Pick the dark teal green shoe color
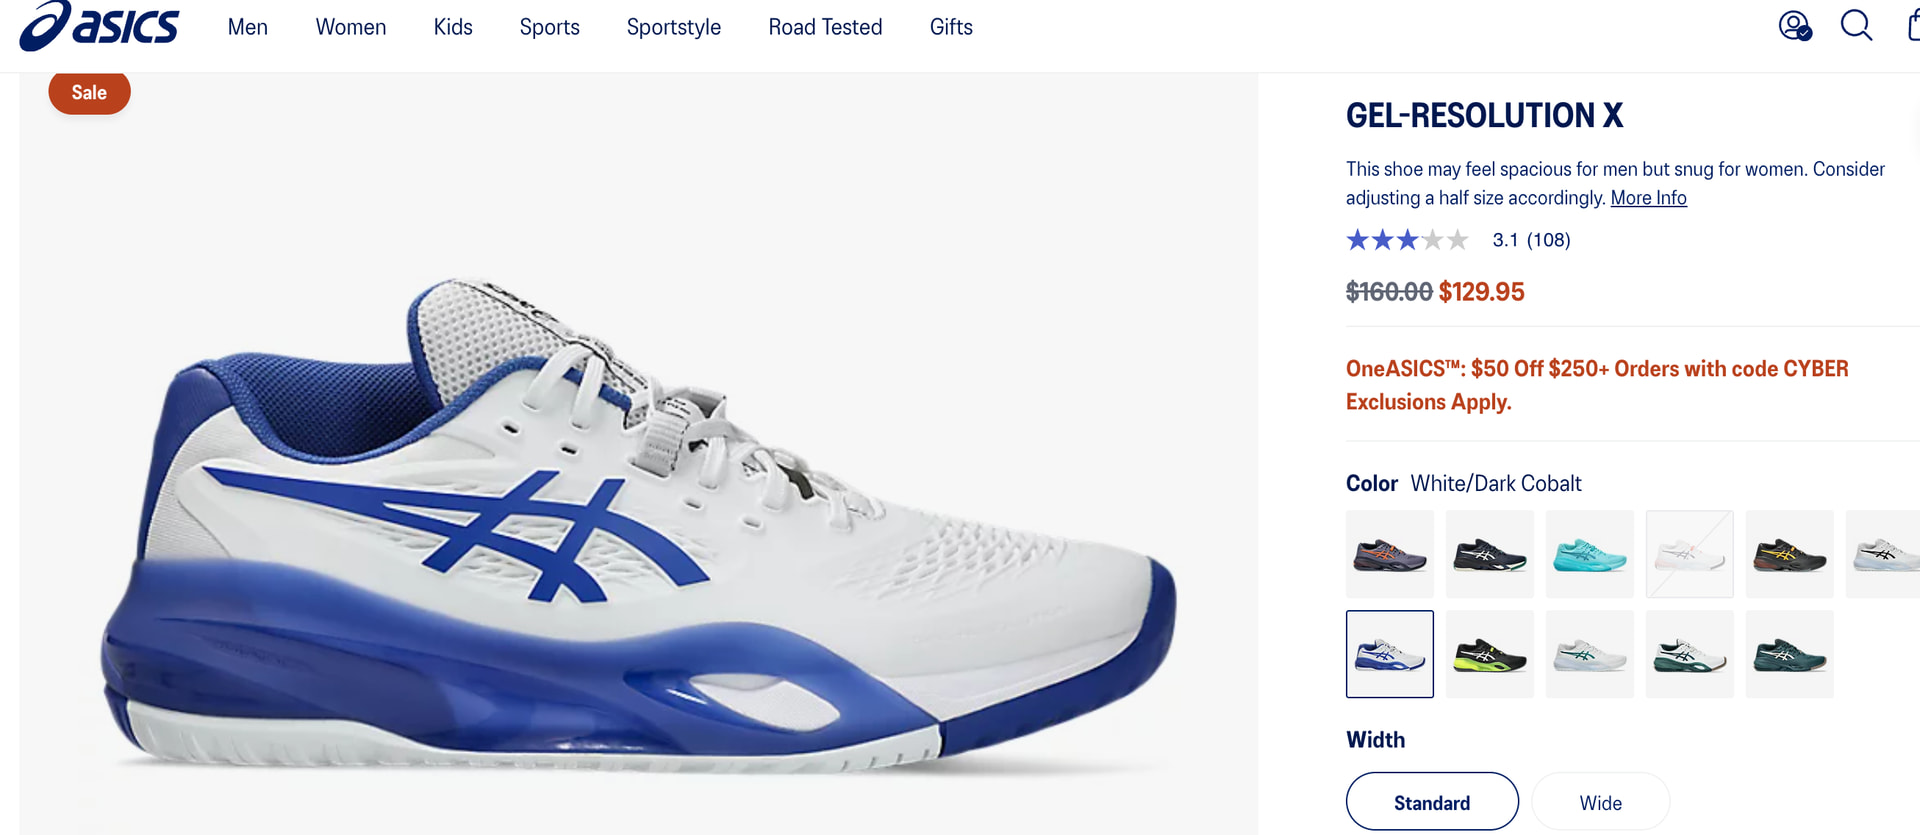This screenshot has height=835, width=1920. [x=1790, y=654]
